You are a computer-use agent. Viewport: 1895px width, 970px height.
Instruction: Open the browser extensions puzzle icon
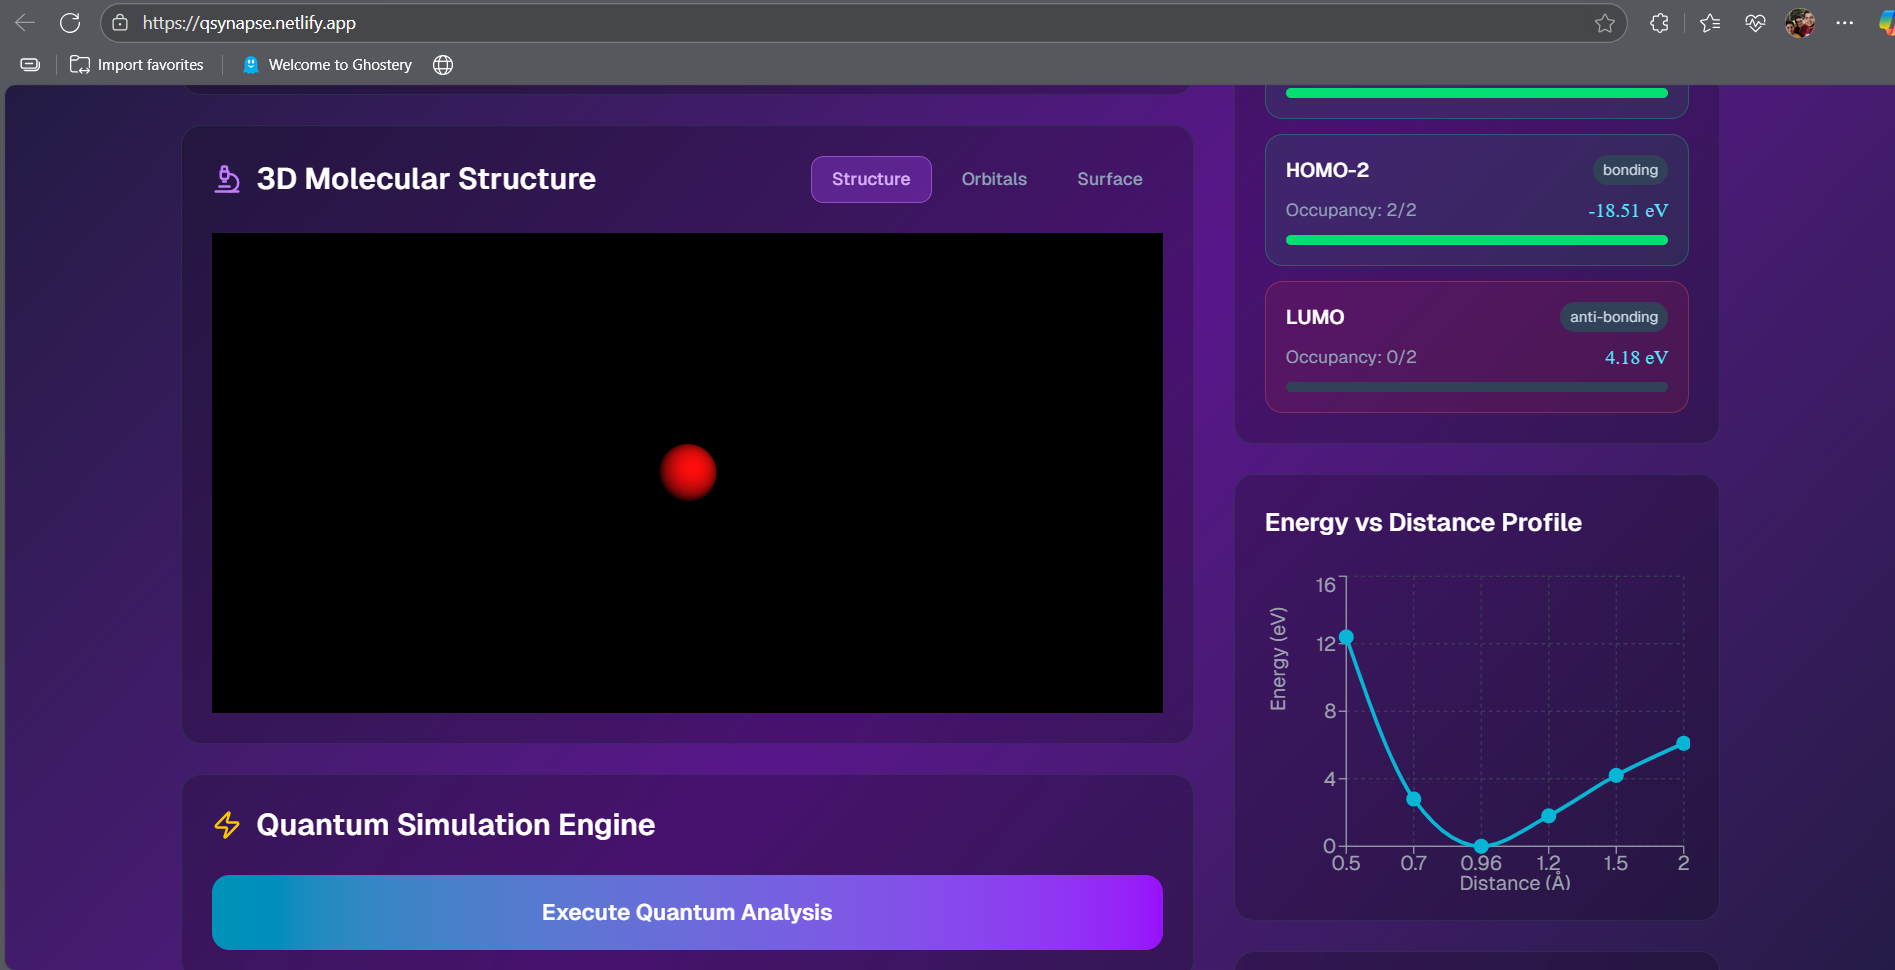[1660, 23]
